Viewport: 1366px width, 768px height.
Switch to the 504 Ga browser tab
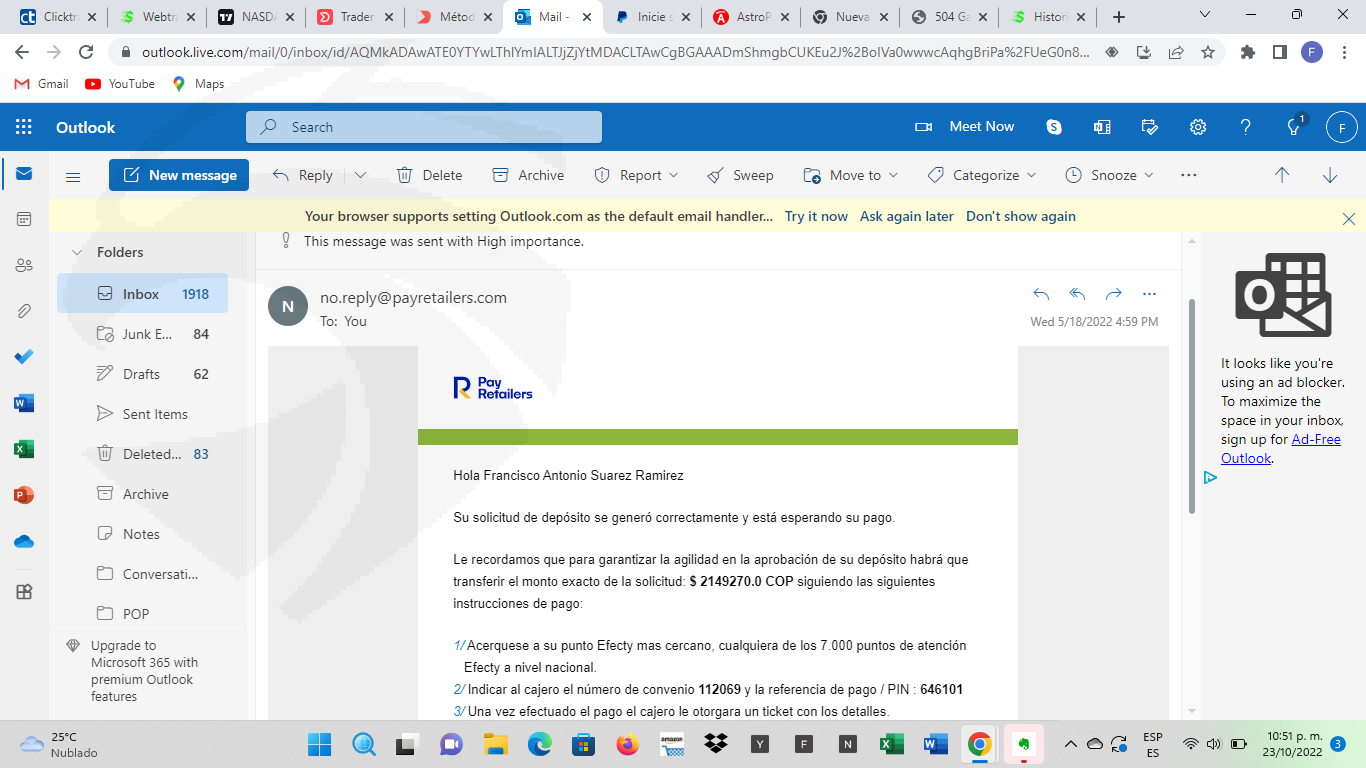coord(950,17)
